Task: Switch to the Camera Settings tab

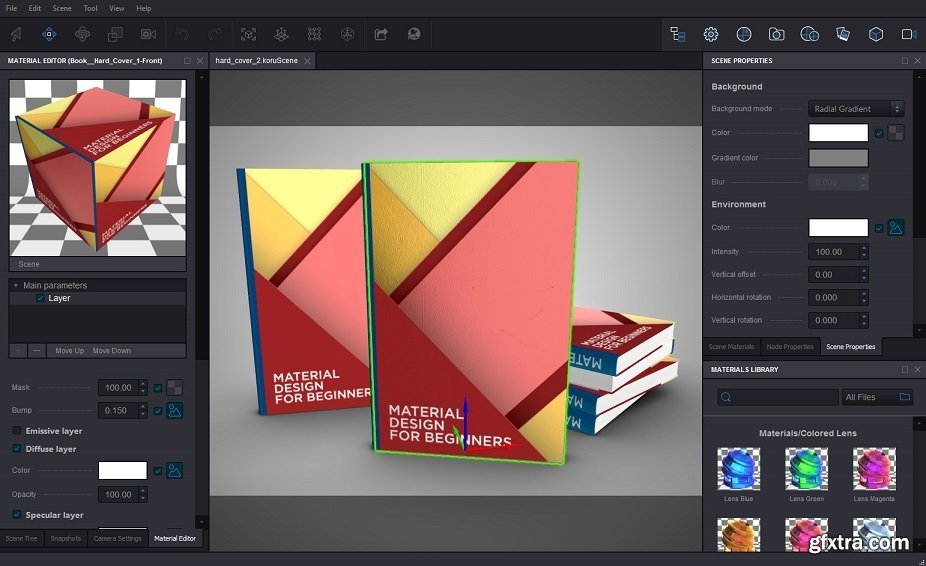Action: (x=117, y=538)
